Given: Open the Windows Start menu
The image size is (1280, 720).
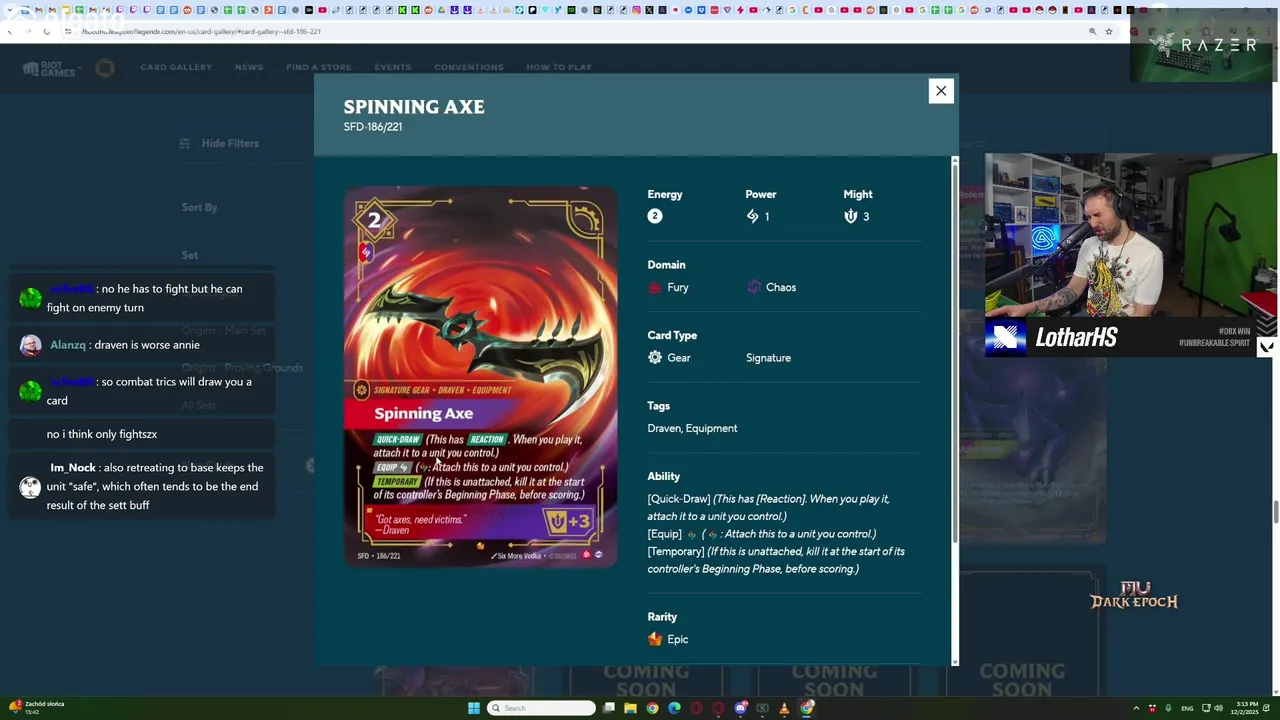Looking at the screenshot, I should pyautogui.click(x=474, y=708).
